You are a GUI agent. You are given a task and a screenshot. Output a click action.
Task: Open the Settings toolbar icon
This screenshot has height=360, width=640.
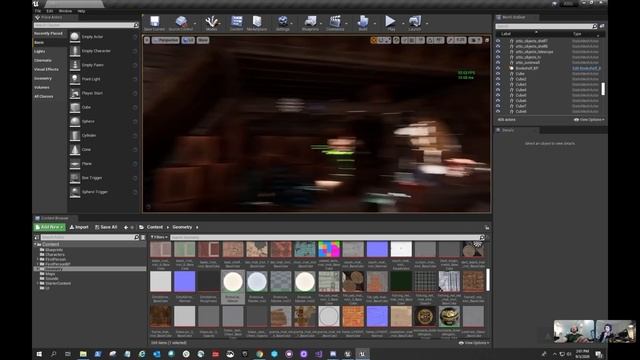click(x=282, y=23)
